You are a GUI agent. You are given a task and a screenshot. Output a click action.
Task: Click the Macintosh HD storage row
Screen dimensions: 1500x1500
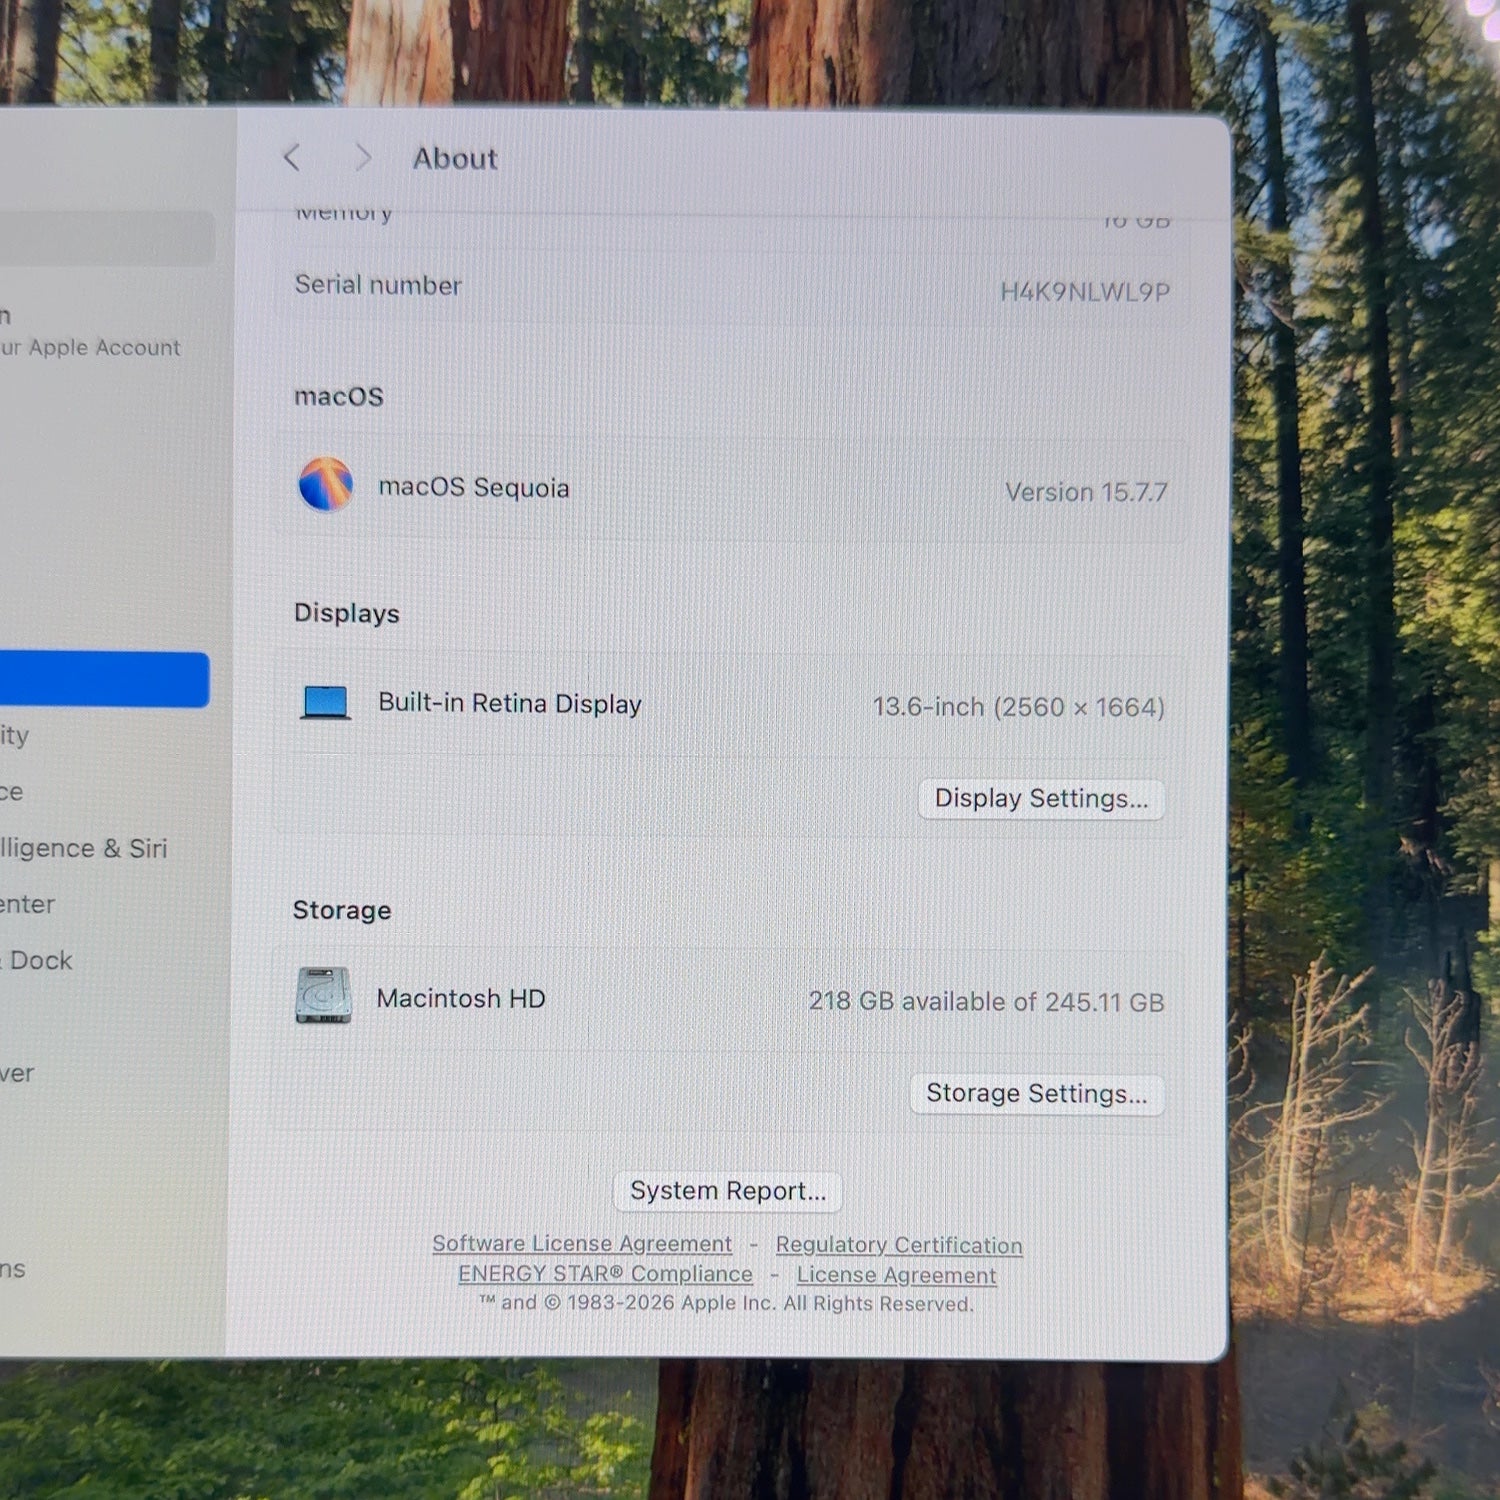(729, 1000)
